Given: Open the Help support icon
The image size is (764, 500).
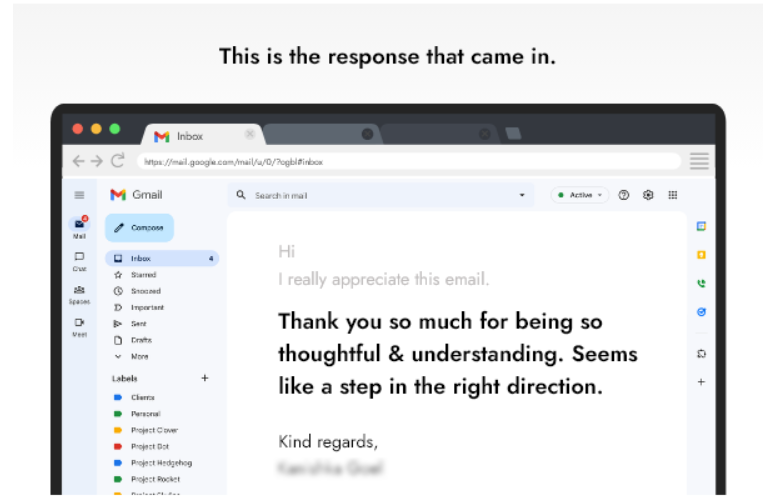Looking at the screenshot, I should pyautogui.click(x=624, y=195).
